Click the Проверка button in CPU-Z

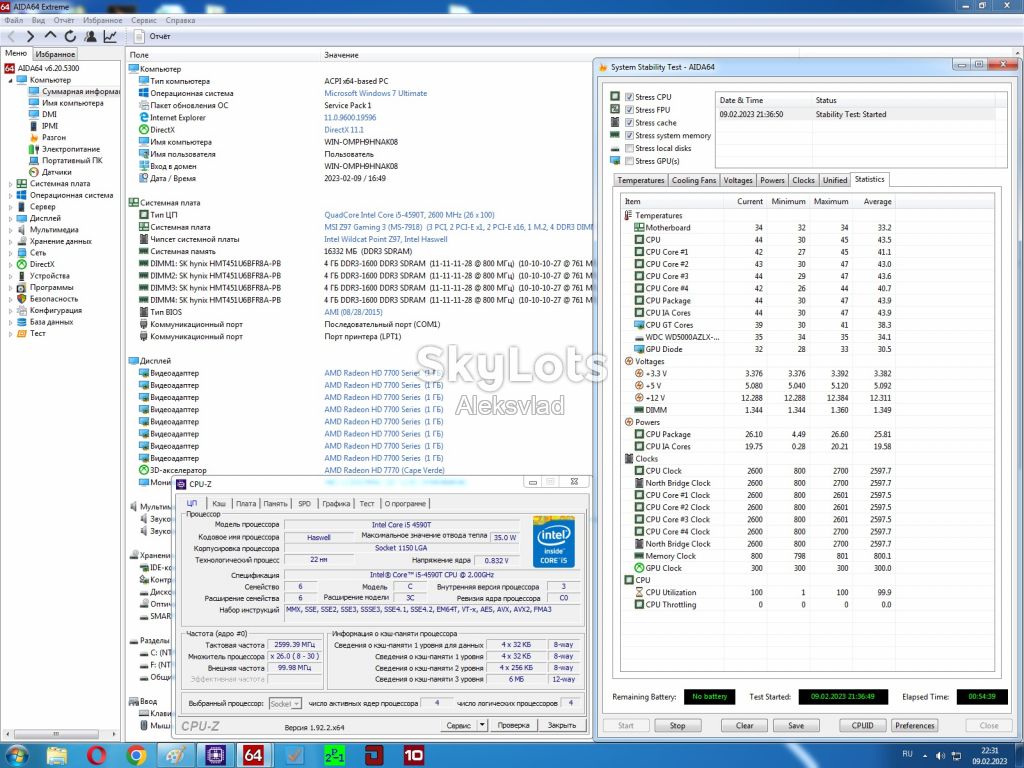[513, 725]
